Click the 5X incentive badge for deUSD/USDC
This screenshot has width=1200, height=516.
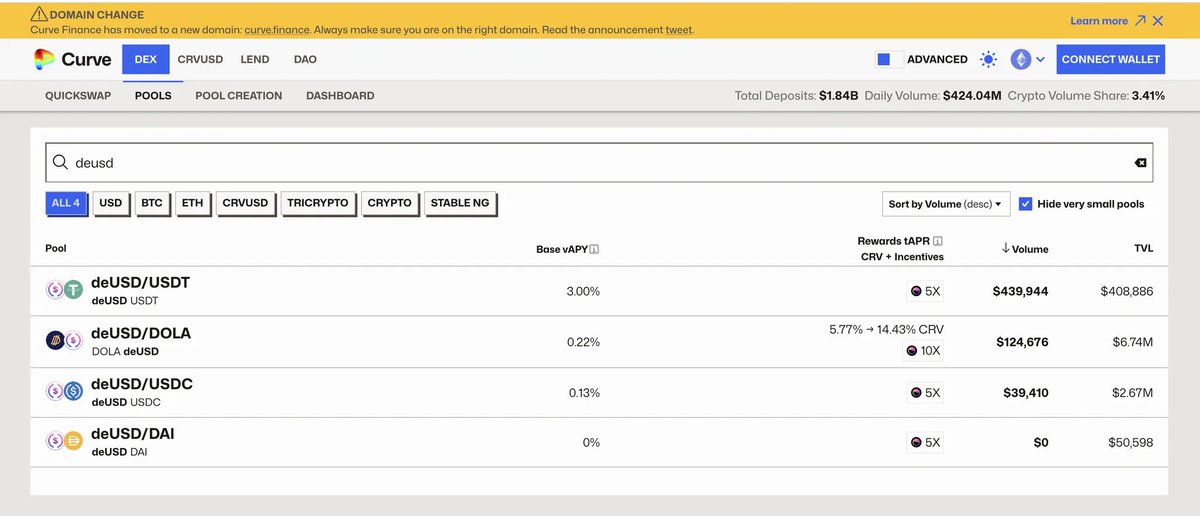(x=925, y=393)
